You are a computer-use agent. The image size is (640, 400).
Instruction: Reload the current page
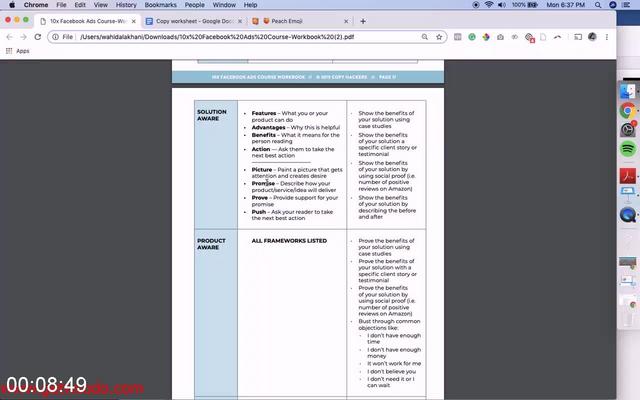[38, 37]
